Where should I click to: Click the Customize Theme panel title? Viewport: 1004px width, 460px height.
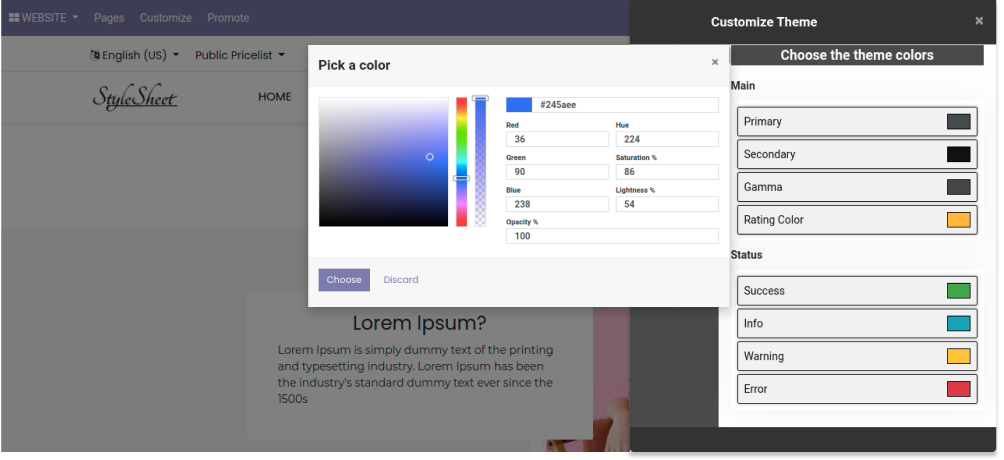tap(764, 22)
